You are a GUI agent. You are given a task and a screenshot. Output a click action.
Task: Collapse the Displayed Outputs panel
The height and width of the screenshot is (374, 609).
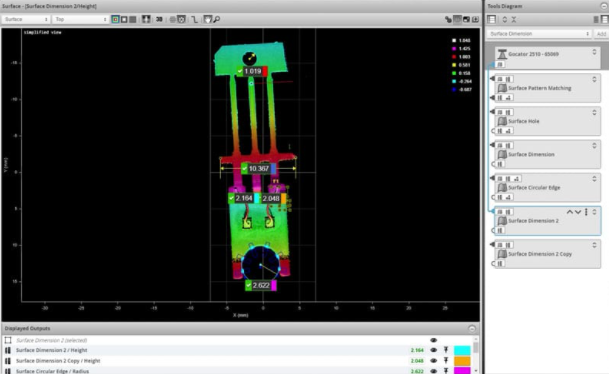pos(472,329)
